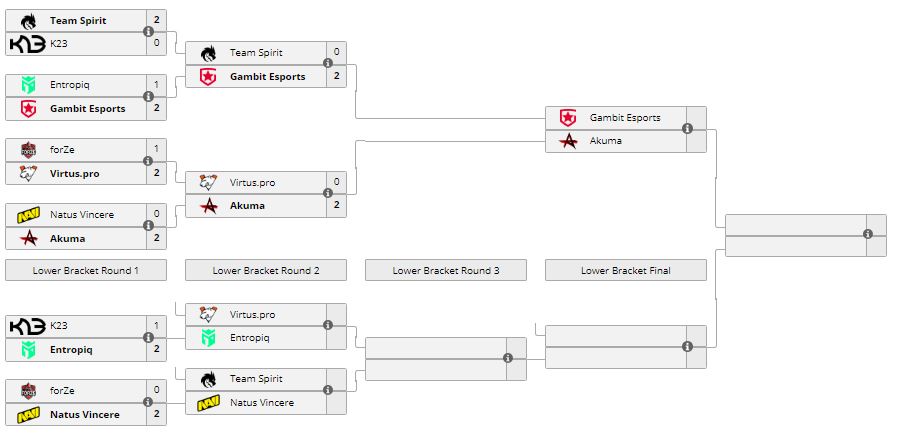
Task: View info for Virtus.pro vs Akuma match
Action: (328, 194)
